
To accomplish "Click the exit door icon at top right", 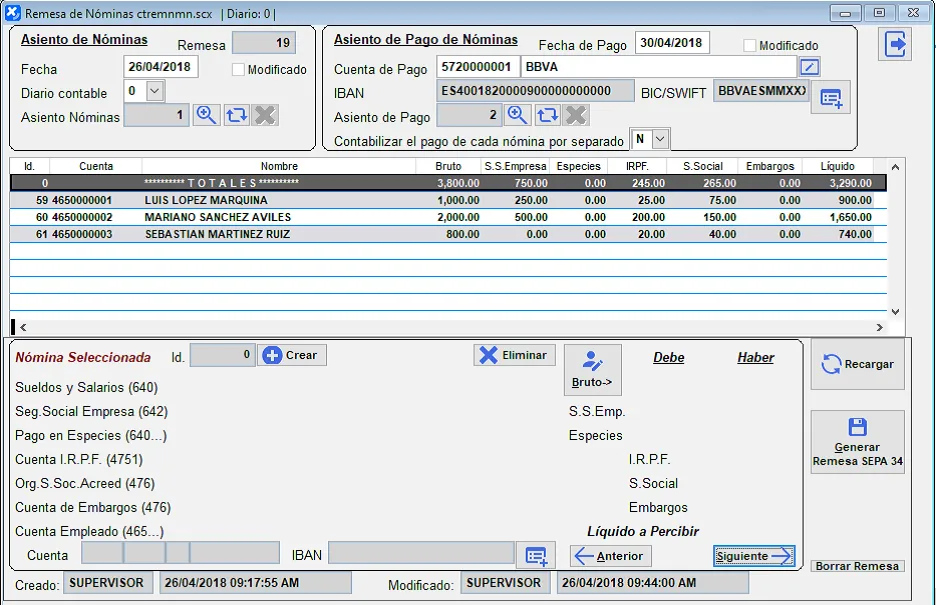I will coord(895,44).
